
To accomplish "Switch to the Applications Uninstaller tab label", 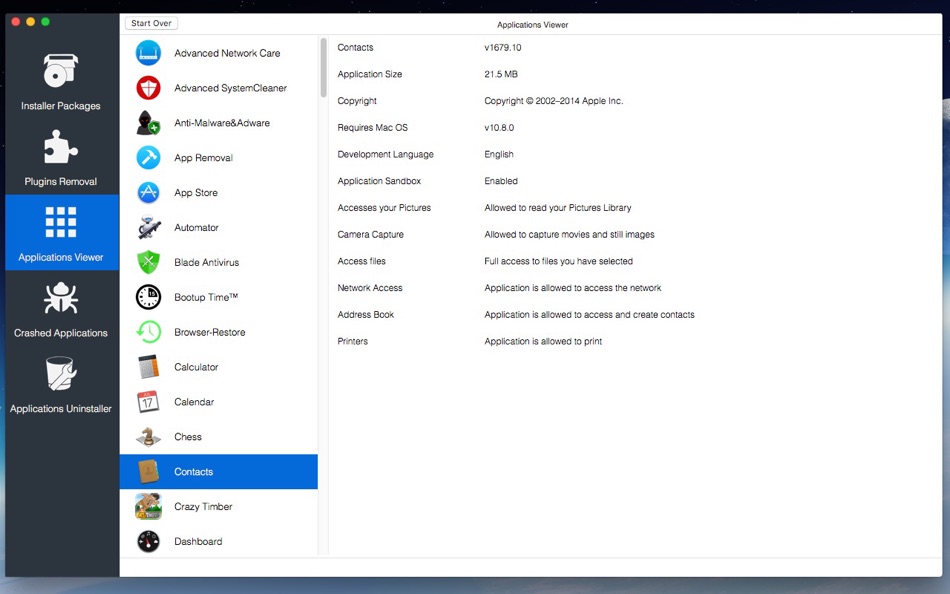I will point(61,409).
